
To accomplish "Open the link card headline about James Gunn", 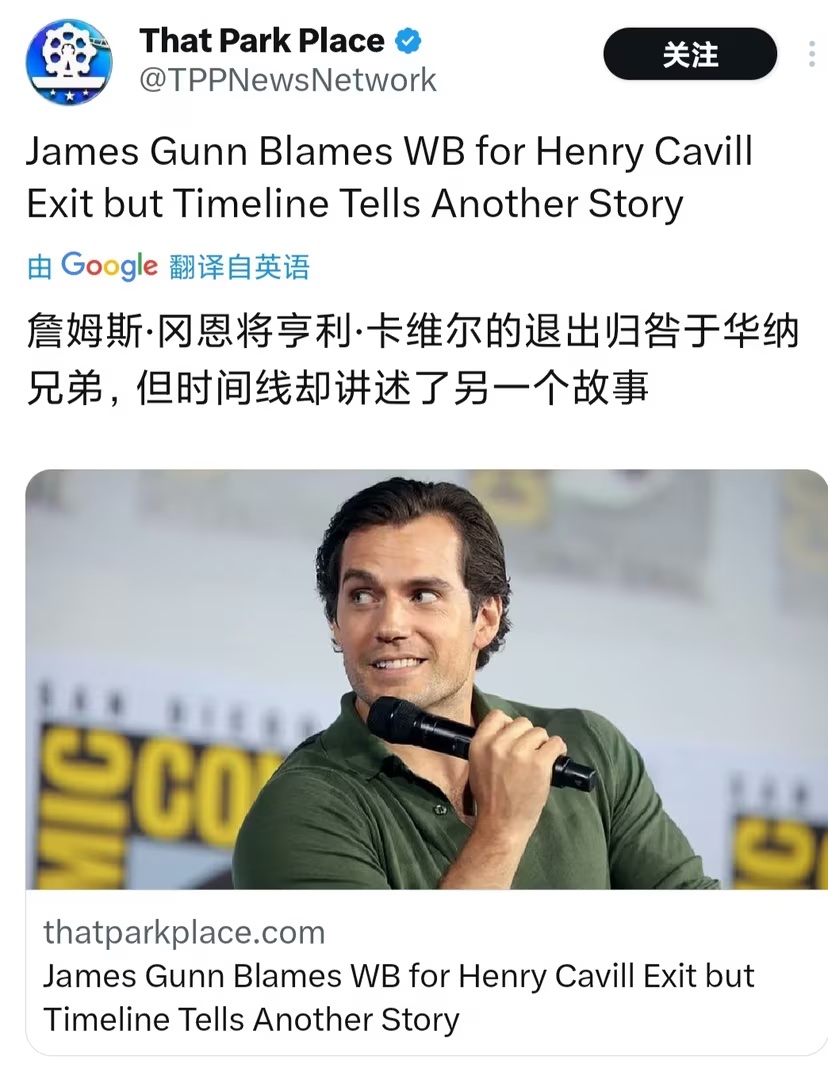I will pyautogui.click(x=399, y=998).
